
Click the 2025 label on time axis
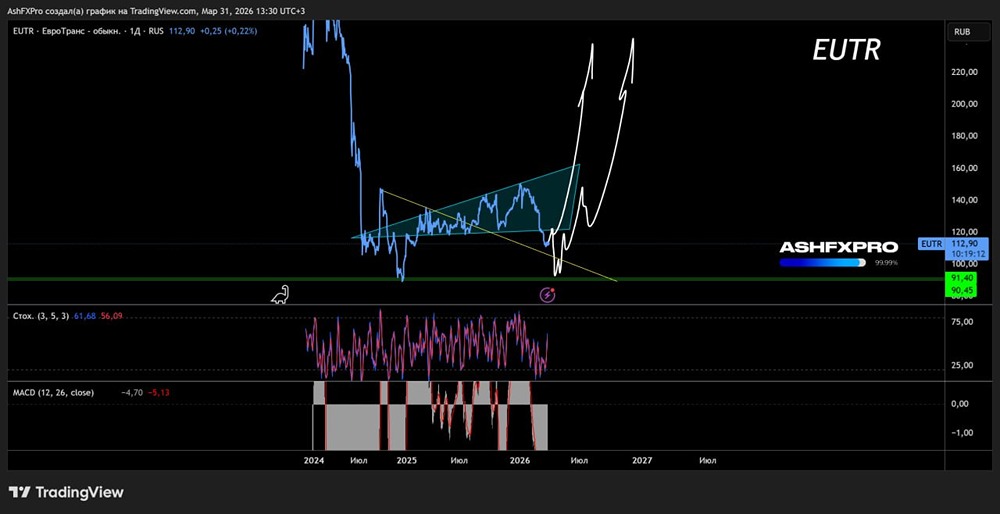coord(406,460)
